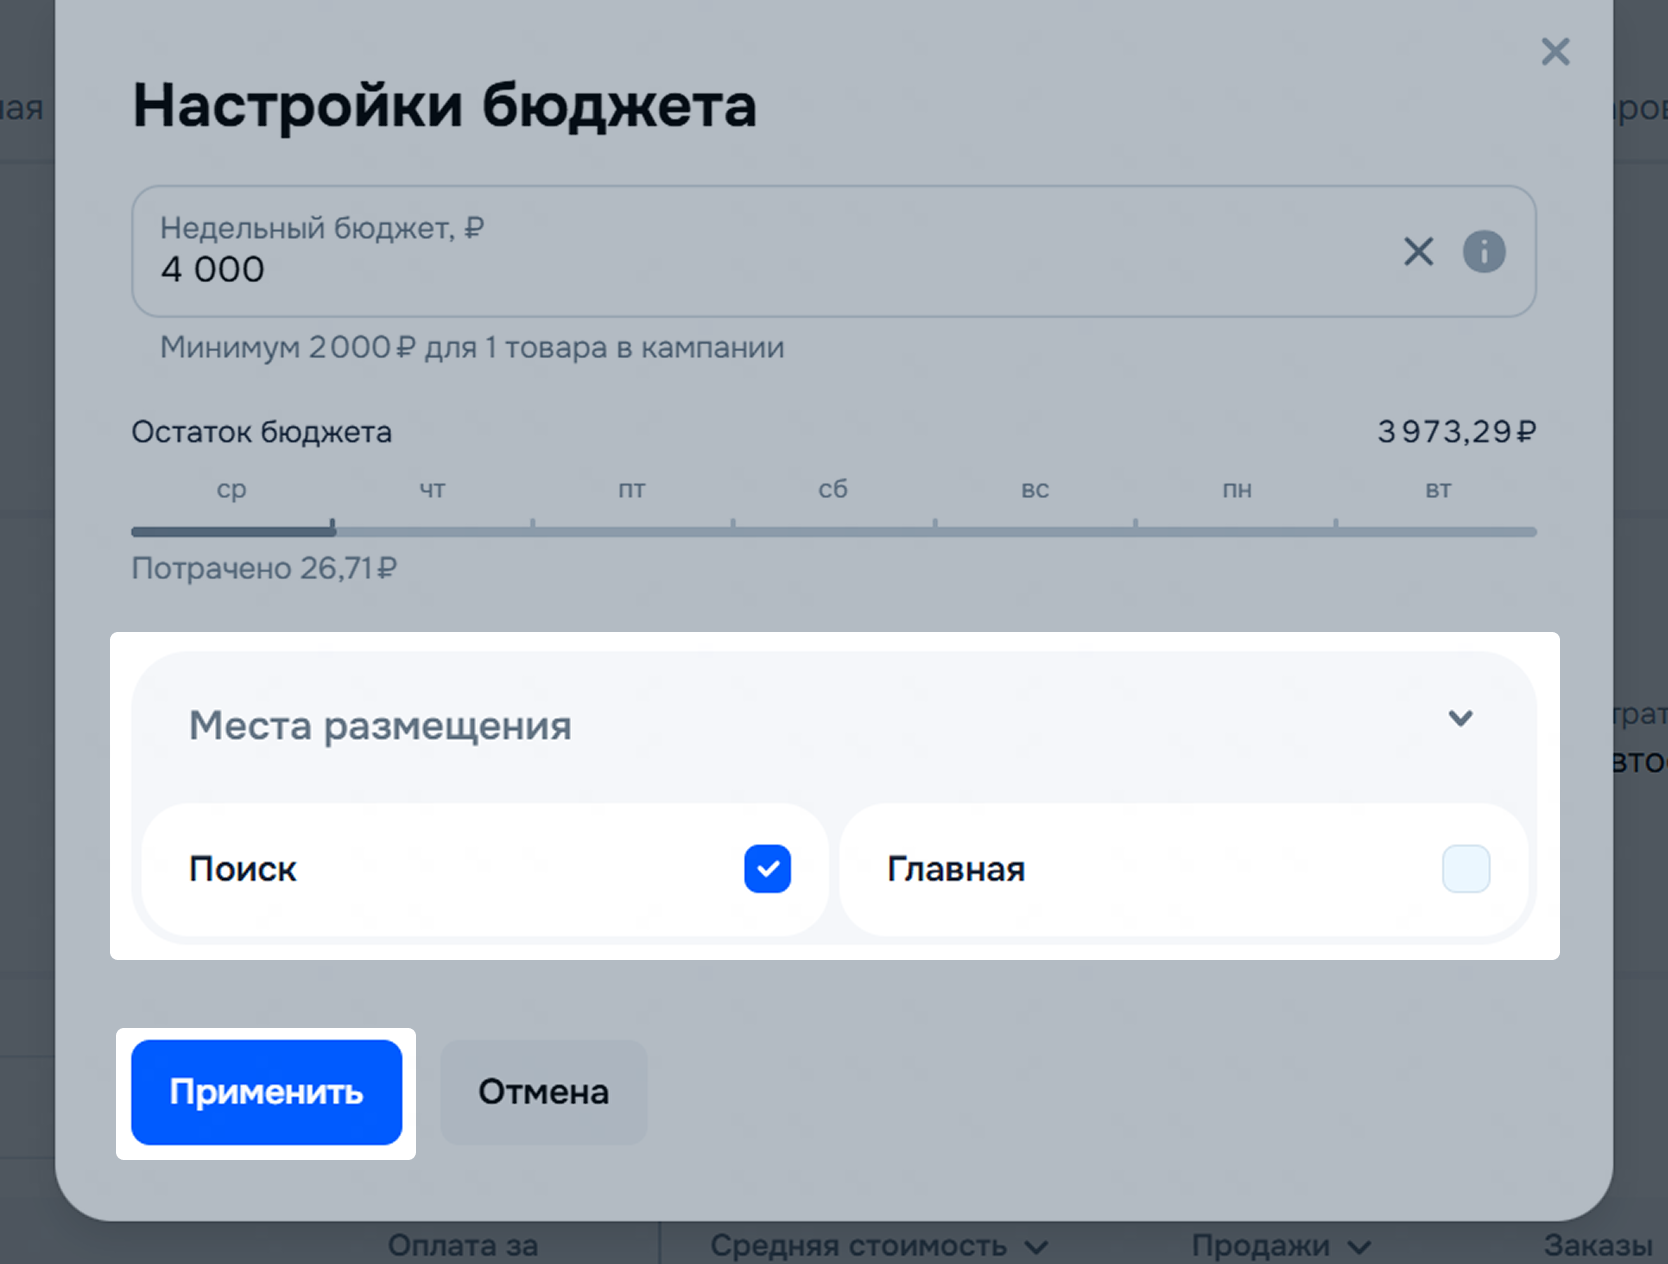The width and height of the screenshot is (1668, 1264).
Task: Select the чт day marker
Action: point(432,489)
